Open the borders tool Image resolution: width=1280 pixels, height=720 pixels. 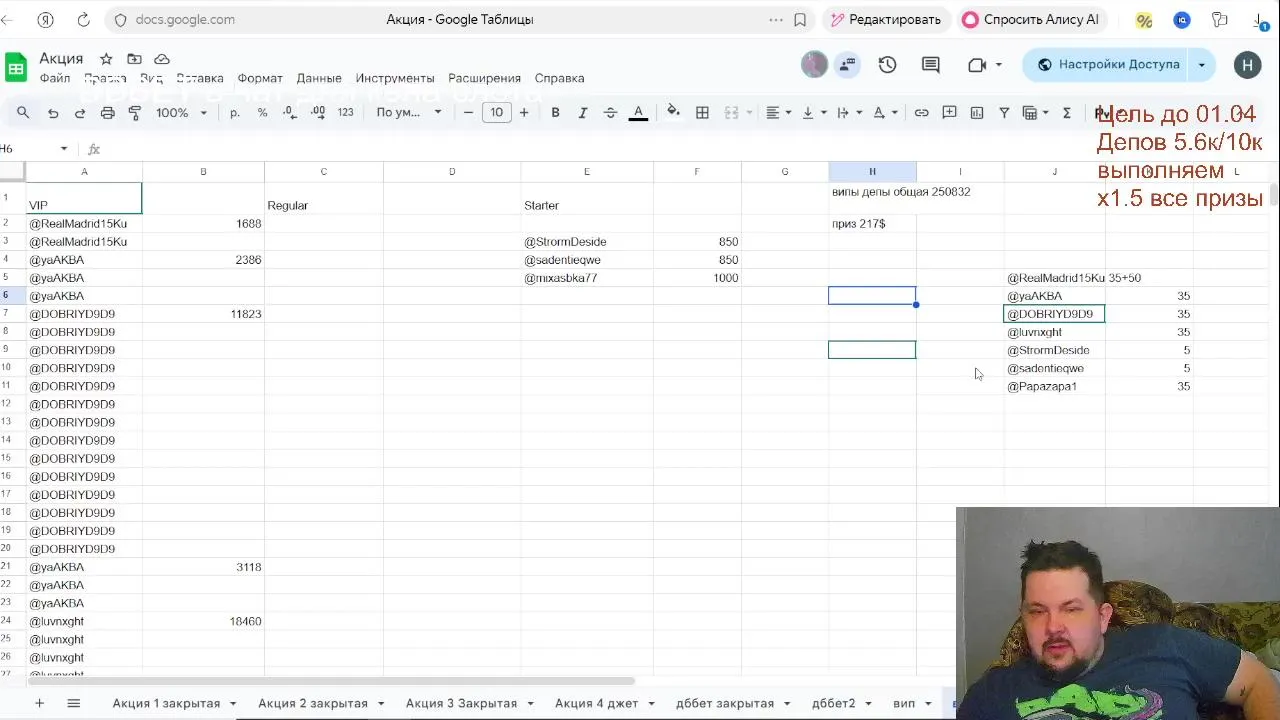click(x=702, y=113)
